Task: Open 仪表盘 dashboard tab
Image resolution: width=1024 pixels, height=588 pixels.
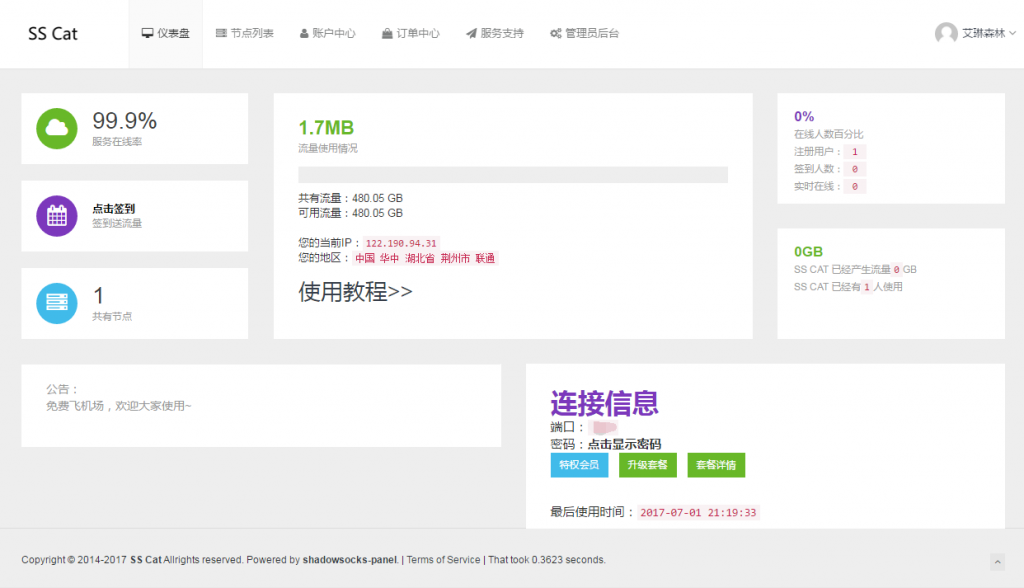Action: [166, 33]
